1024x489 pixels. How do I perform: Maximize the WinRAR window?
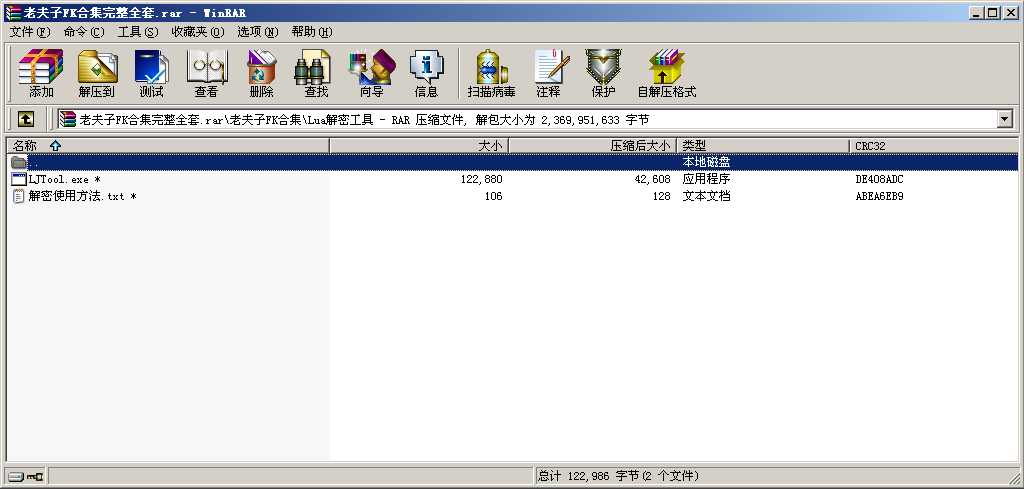[x=993, y=12]
